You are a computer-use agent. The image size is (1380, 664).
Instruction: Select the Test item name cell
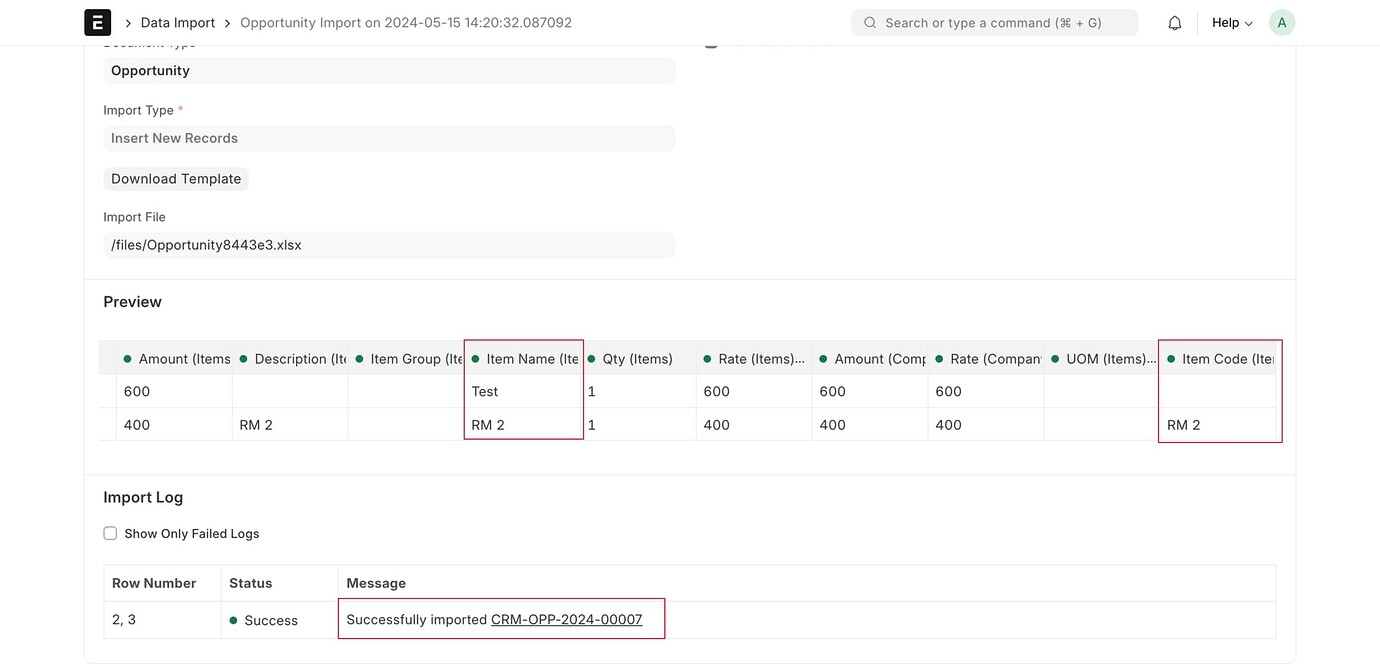click(x=523, y=391)
